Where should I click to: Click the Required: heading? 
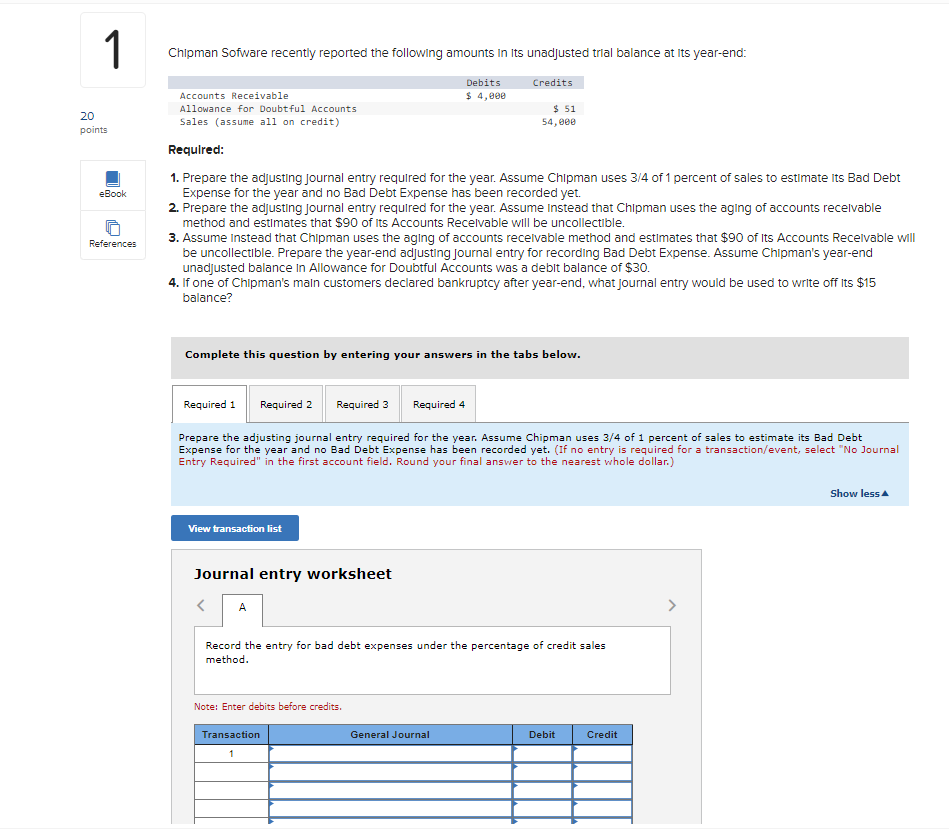tap(196, 150)
